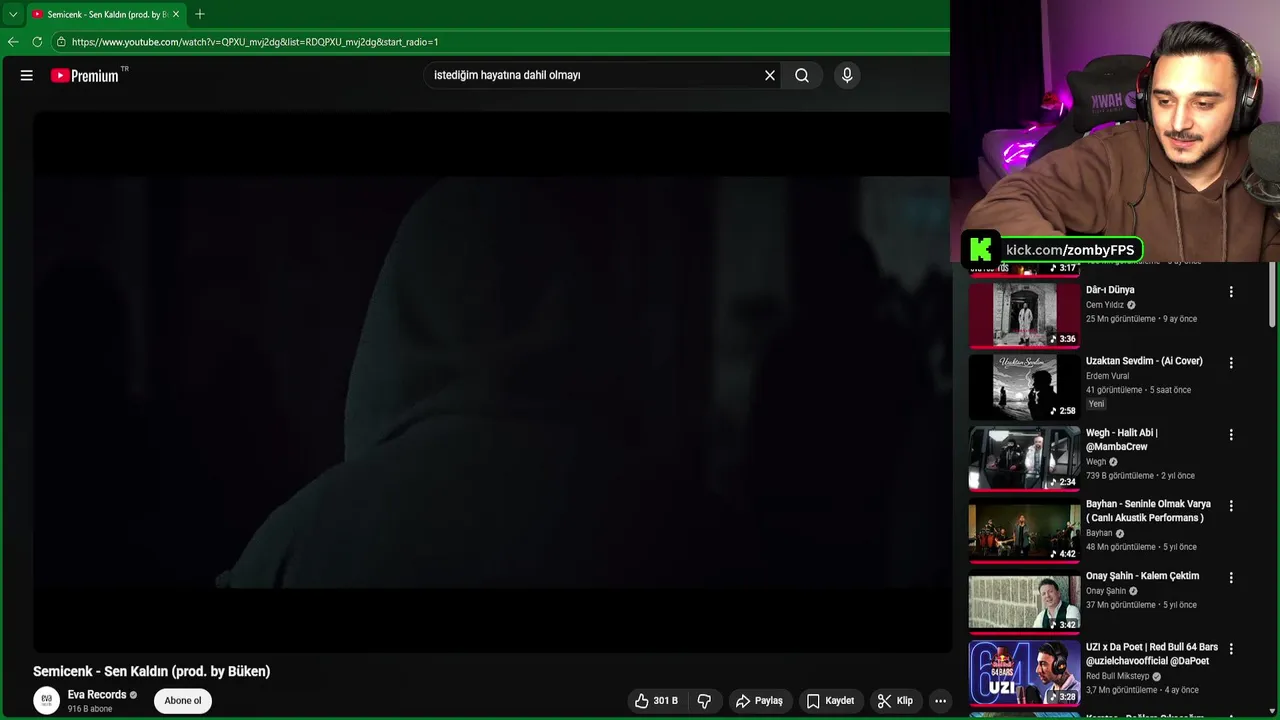Open Wegh - Halit Abi thumbnail
This screenshot has width=1280, height=720.
point(1024,459)
